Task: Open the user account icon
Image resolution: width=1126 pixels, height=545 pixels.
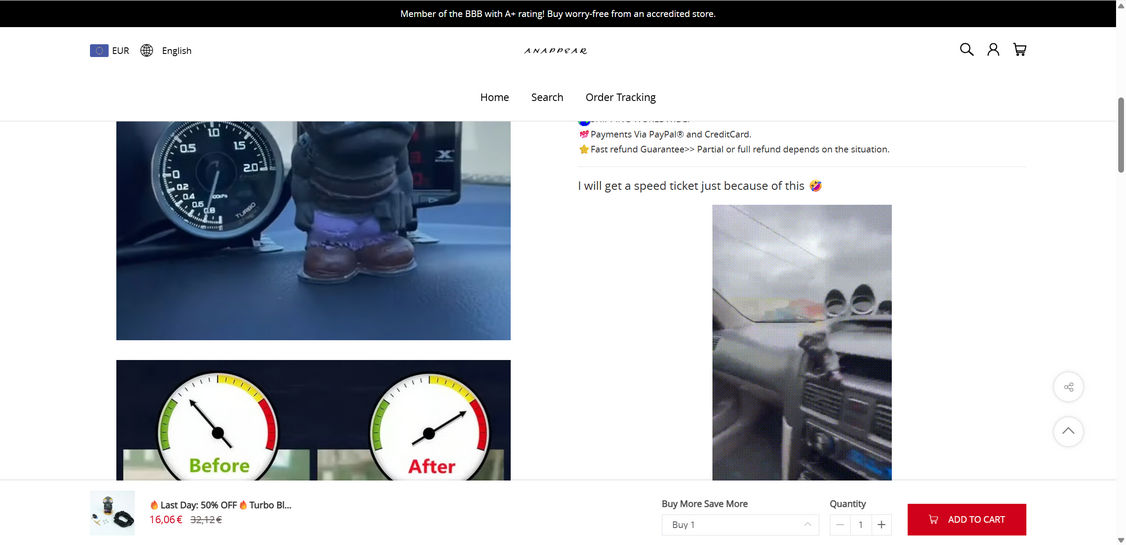Action: [x=993, y=50]
